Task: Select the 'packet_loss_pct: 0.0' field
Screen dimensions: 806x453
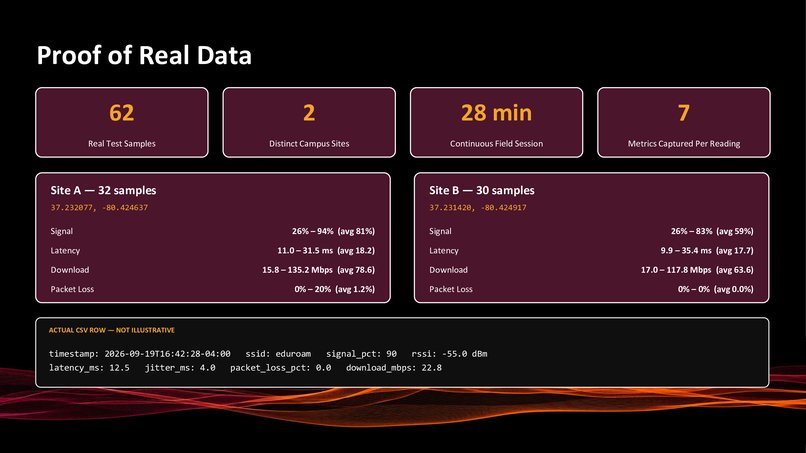Action: click(281, 368)
